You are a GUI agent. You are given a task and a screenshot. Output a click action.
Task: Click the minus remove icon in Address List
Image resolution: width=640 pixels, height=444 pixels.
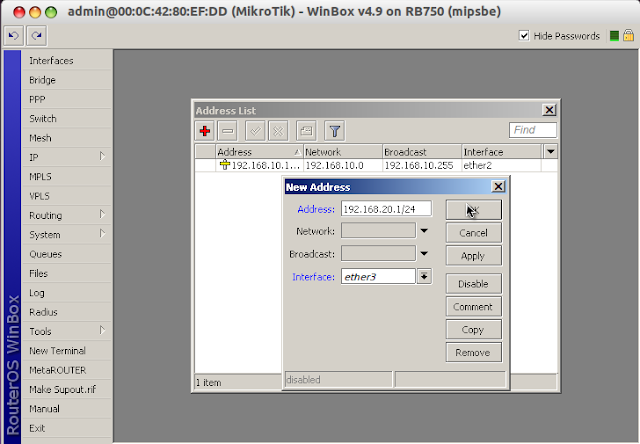click(x=228, y=131)
